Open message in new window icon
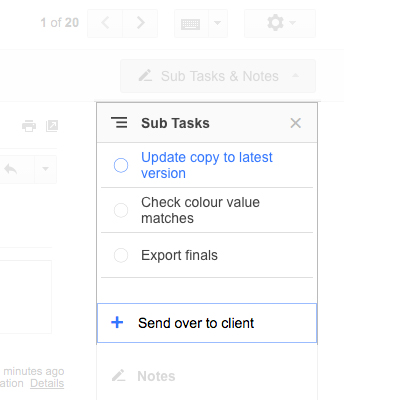Viewport: 400px width, 400px height. tap(52, 126)
